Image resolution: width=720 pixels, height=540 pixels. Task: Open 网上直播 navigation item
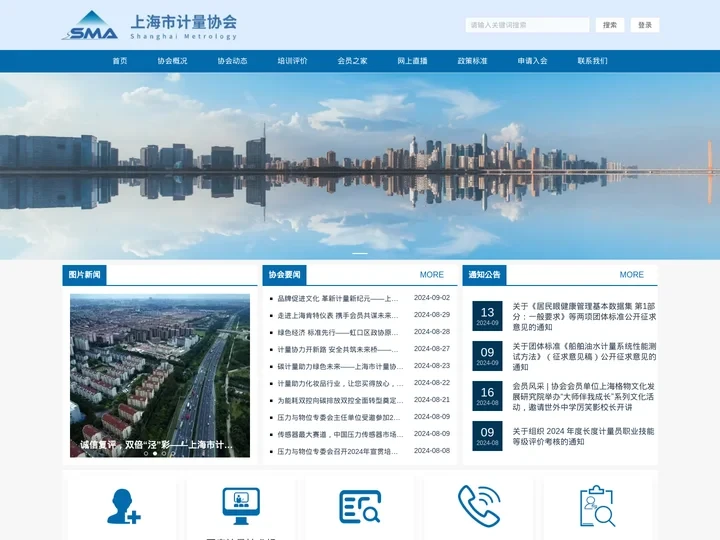(412, 61)
